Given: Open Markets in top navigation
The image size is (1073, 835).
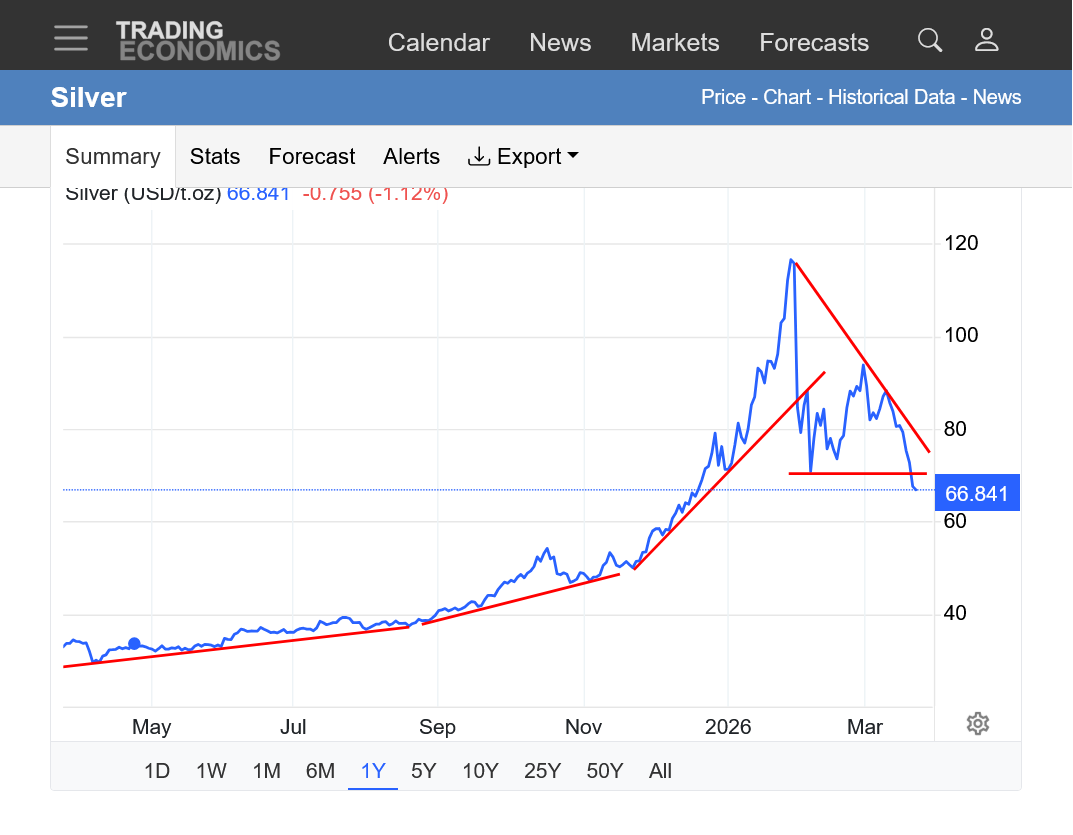Looking at the screenshot, I should tap(675, 43).
